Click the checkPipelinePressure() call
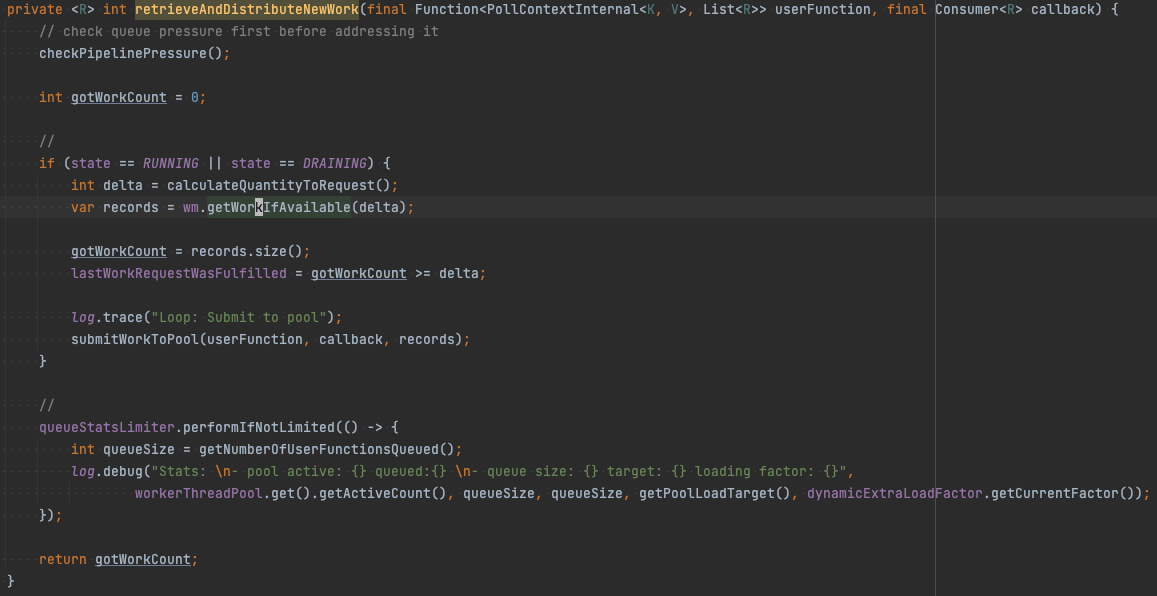 (x=131, y=54)
